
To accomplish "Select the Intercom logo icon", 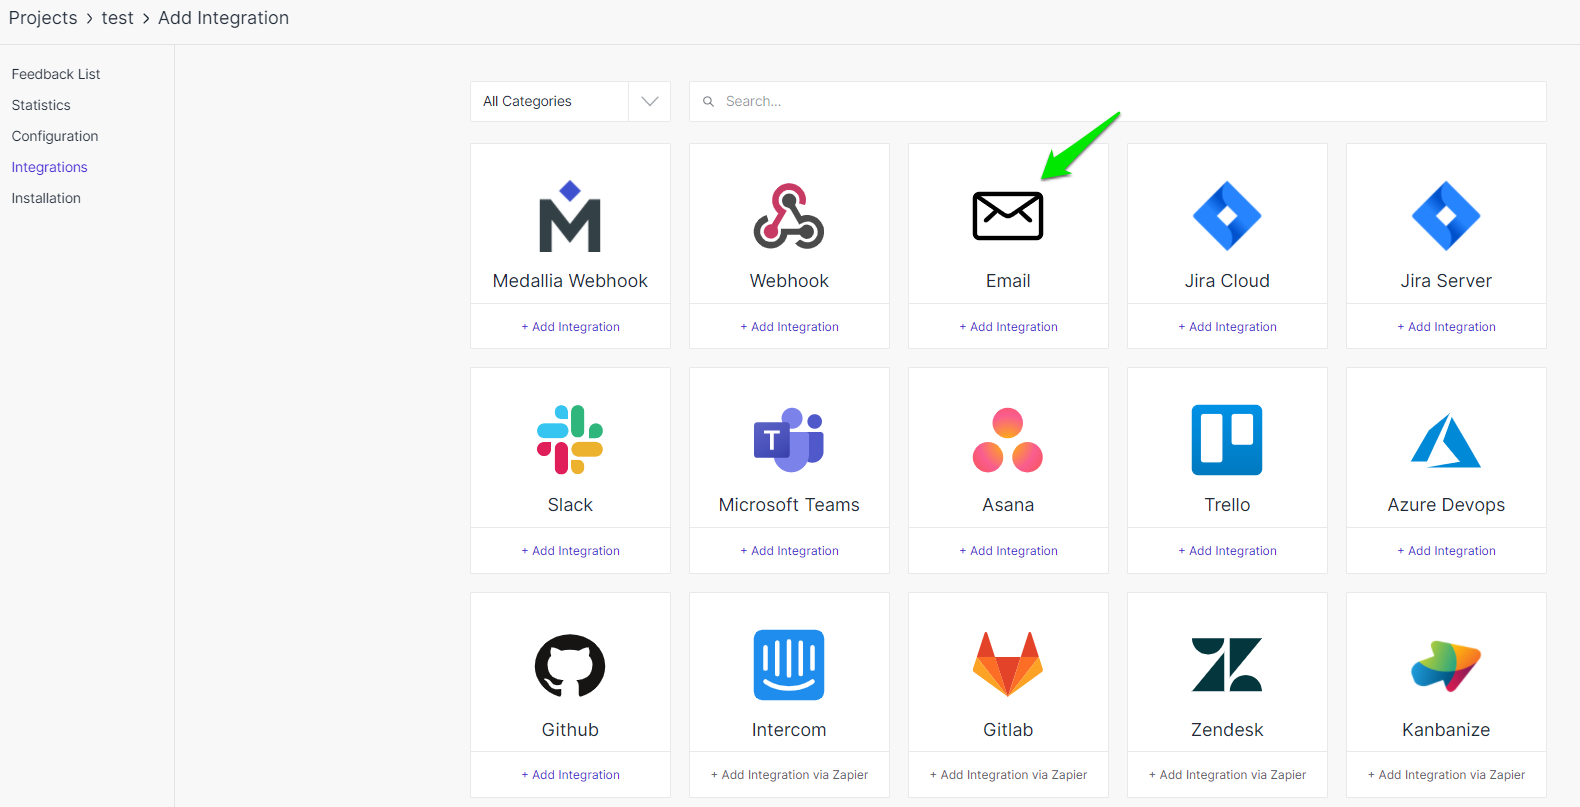I will (789, 665).
